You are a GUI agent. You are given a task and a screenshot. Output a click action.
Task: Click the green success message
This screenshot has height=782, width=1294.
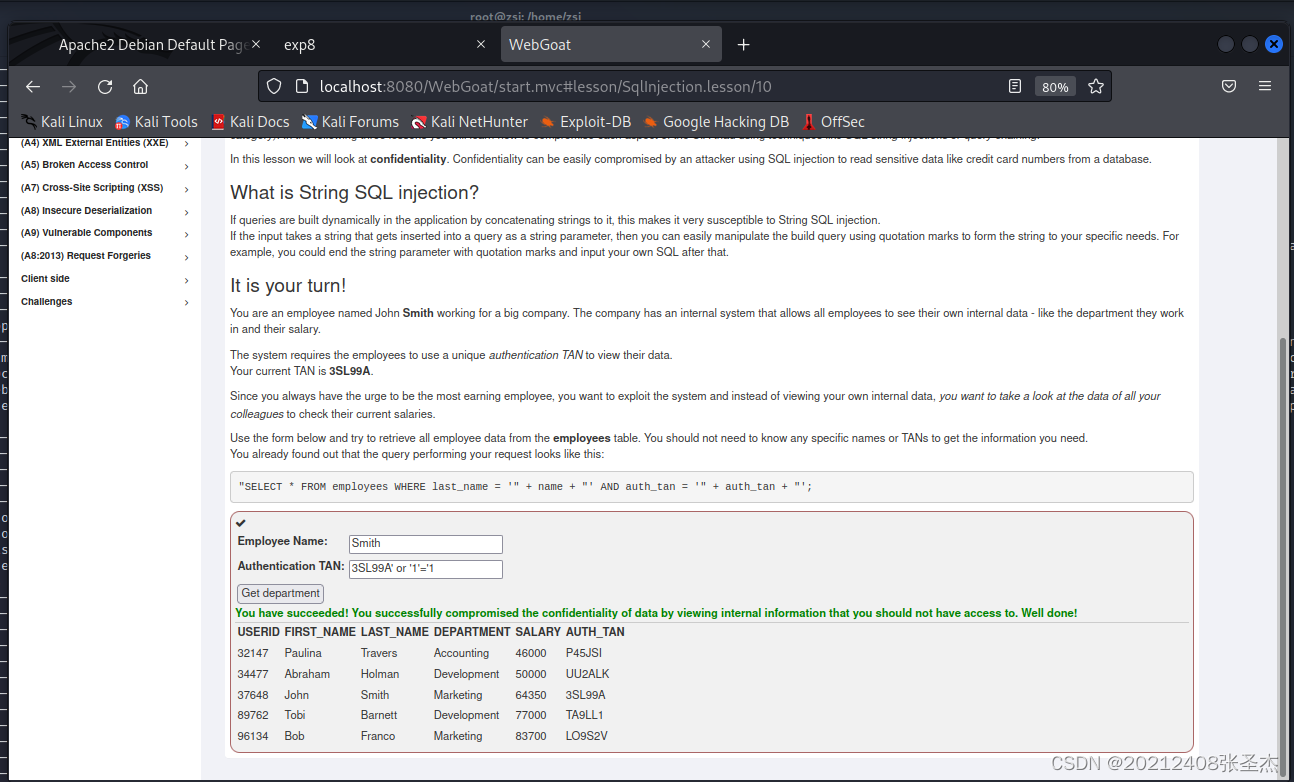click(656, 613)
